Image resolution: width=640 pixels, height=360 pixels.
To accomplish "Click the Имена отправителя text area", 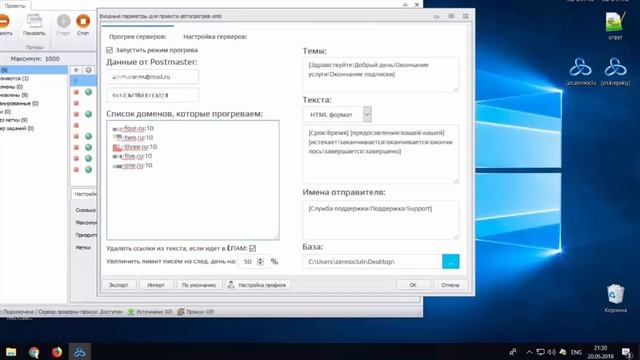I will coord(381,220).
